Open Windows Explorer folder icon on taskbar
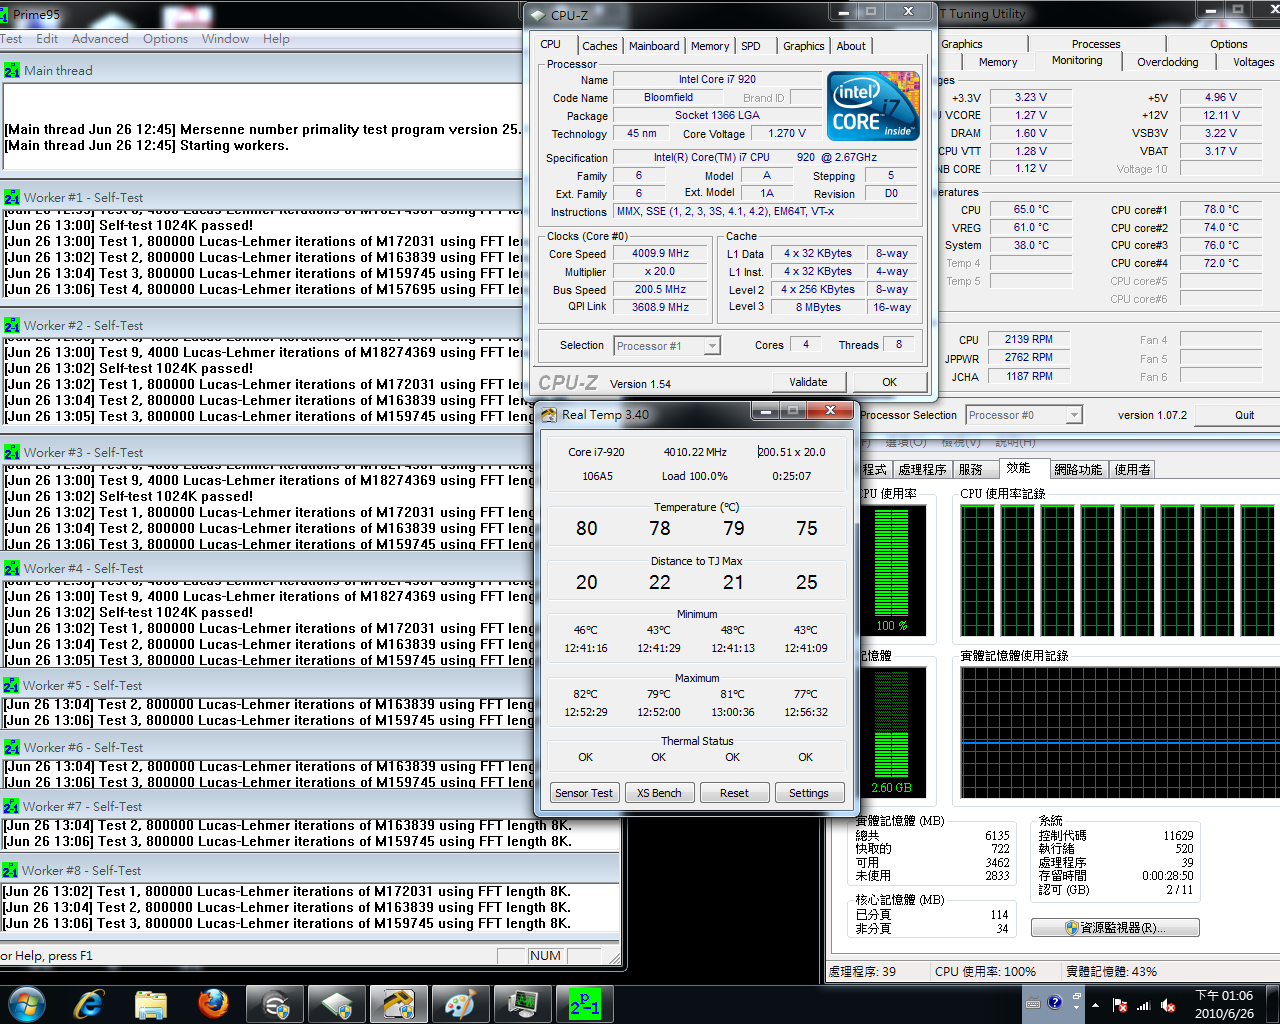The width and height of the screenshot is (1280, 1024). pyautogui.click(x=150, y=1004)
